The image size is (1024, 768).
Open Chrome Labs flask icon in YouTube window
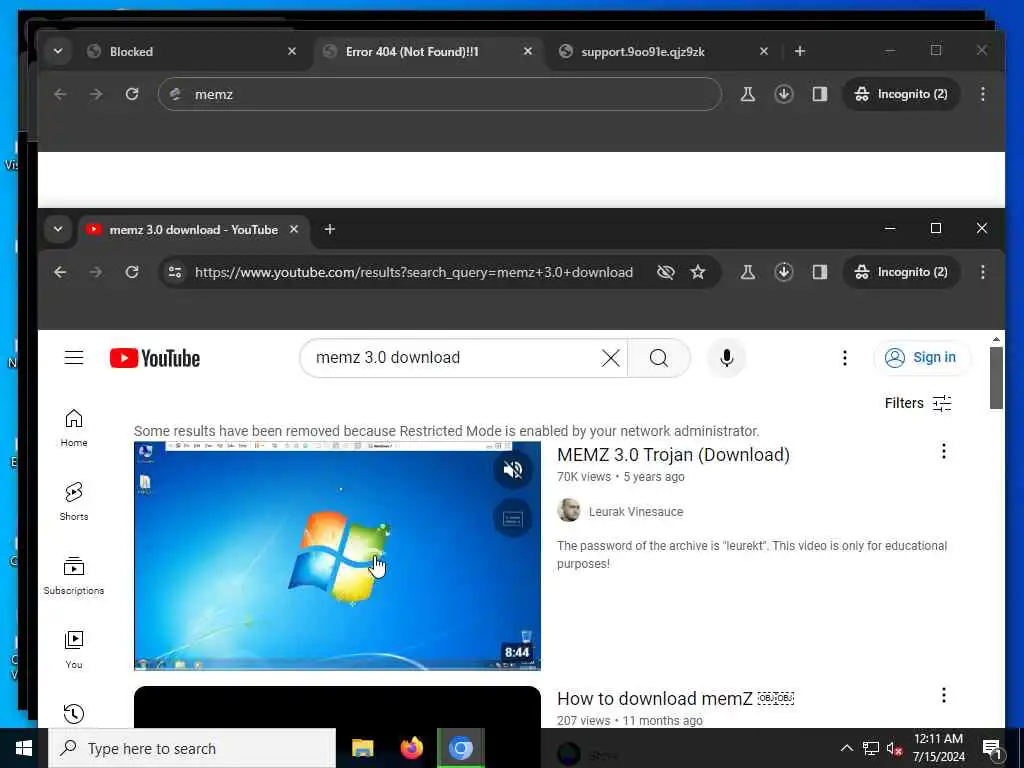pos(748,272)
